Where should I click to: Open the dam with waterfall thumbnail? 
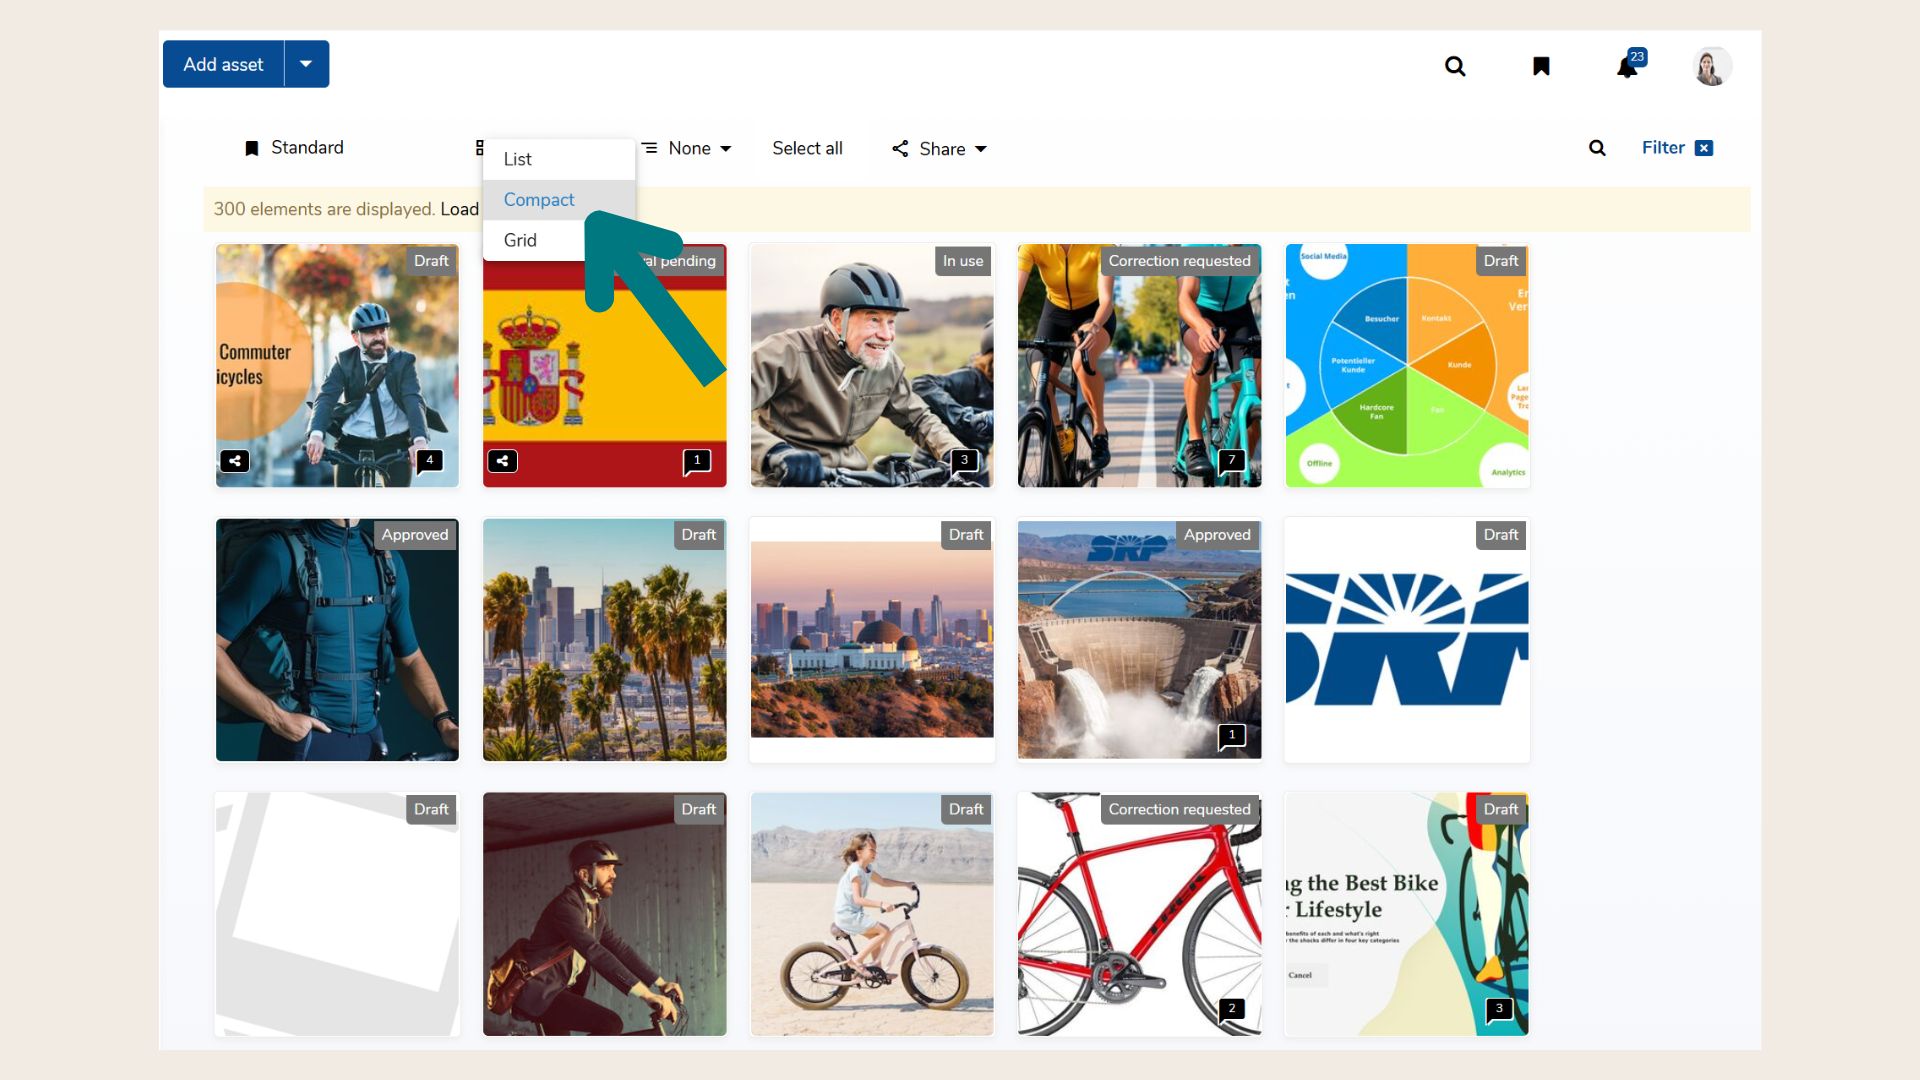pyautogui.click(x=1139, y=640)
